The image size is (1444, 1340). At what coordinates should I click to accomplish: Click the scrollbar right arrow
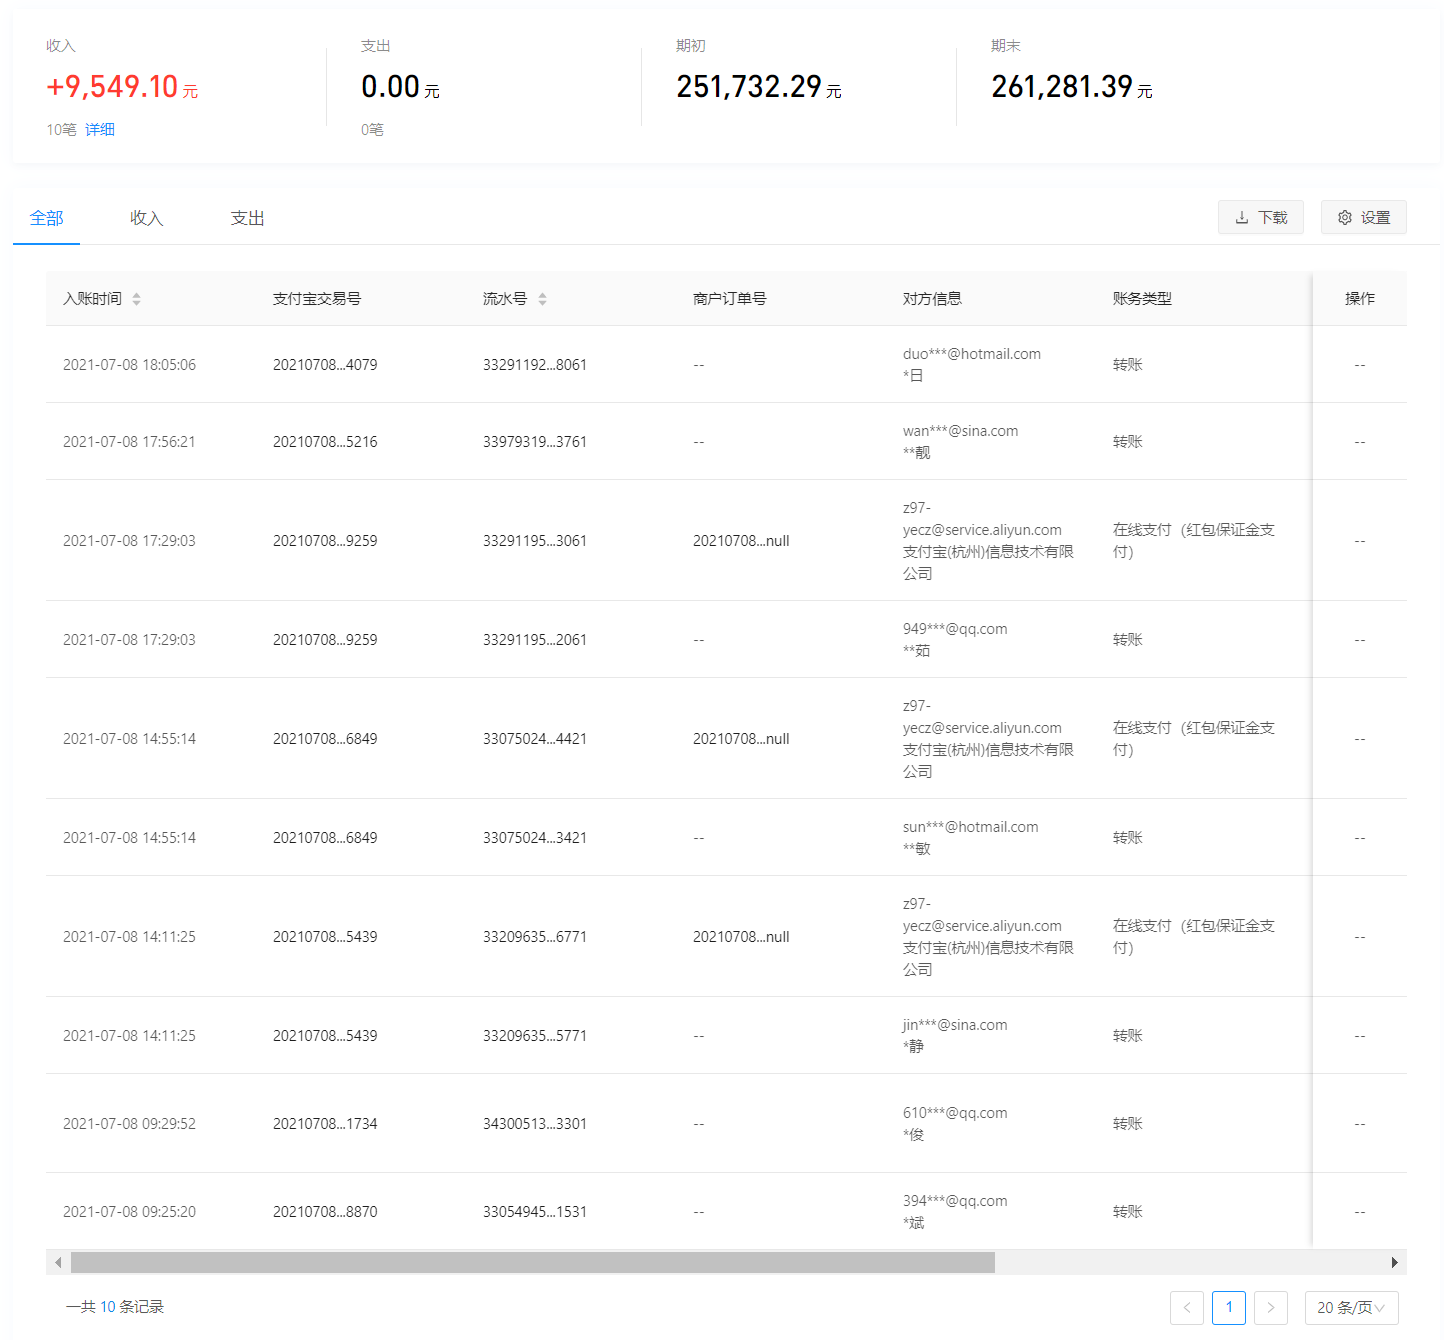(x=1394, y=1262)
